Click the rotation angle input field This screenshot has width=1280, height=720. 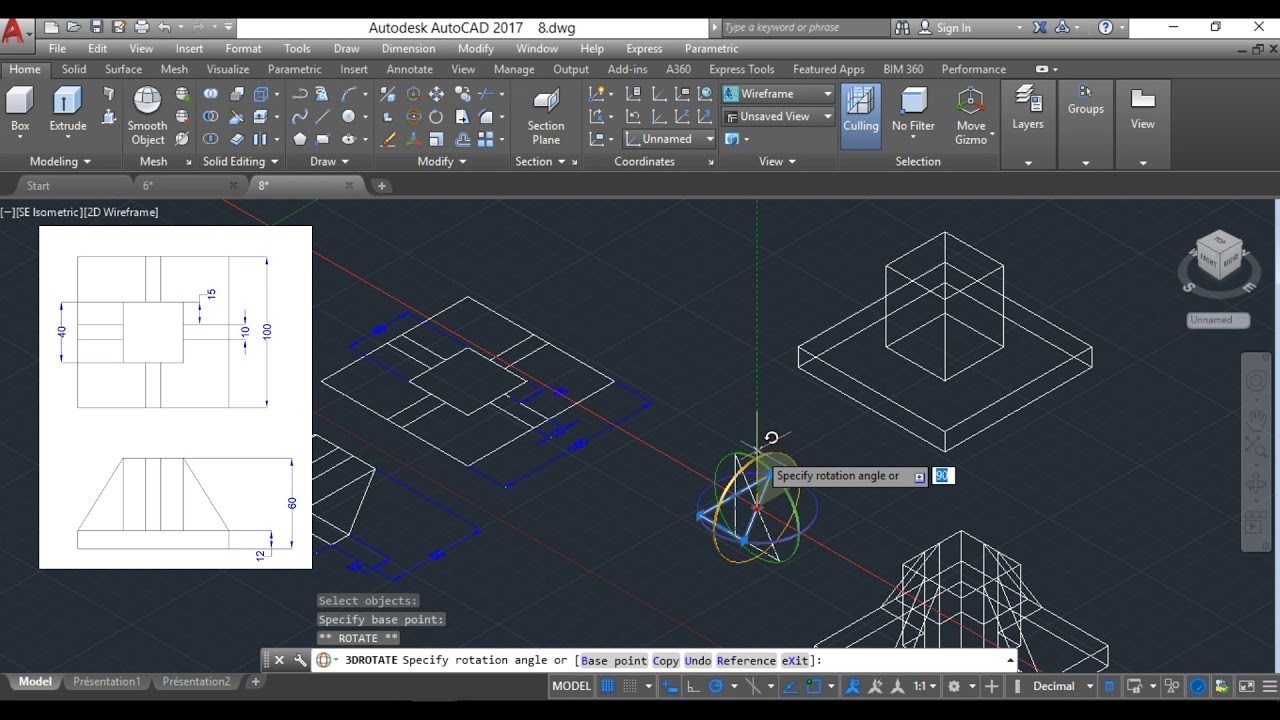[943, 476]
